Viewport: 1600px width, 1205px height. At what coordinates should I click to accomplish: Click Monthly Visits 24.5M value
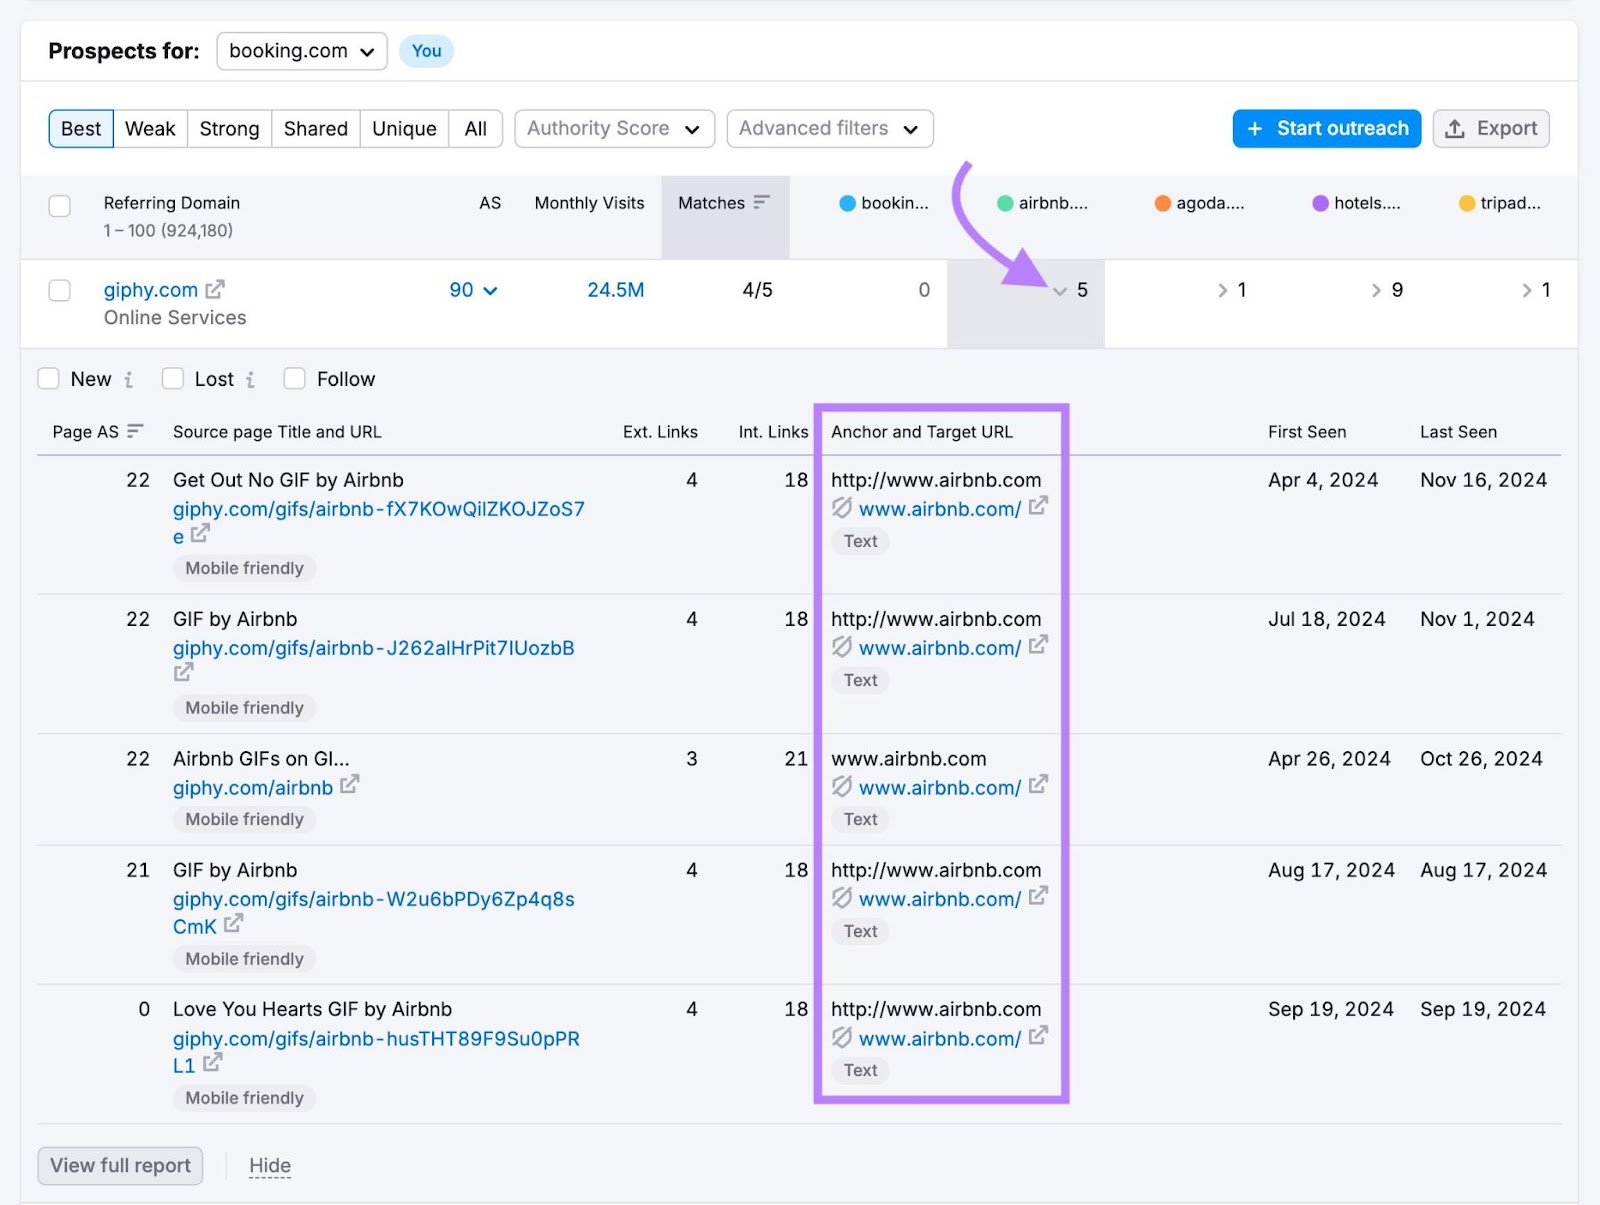(x=615, y=290)
